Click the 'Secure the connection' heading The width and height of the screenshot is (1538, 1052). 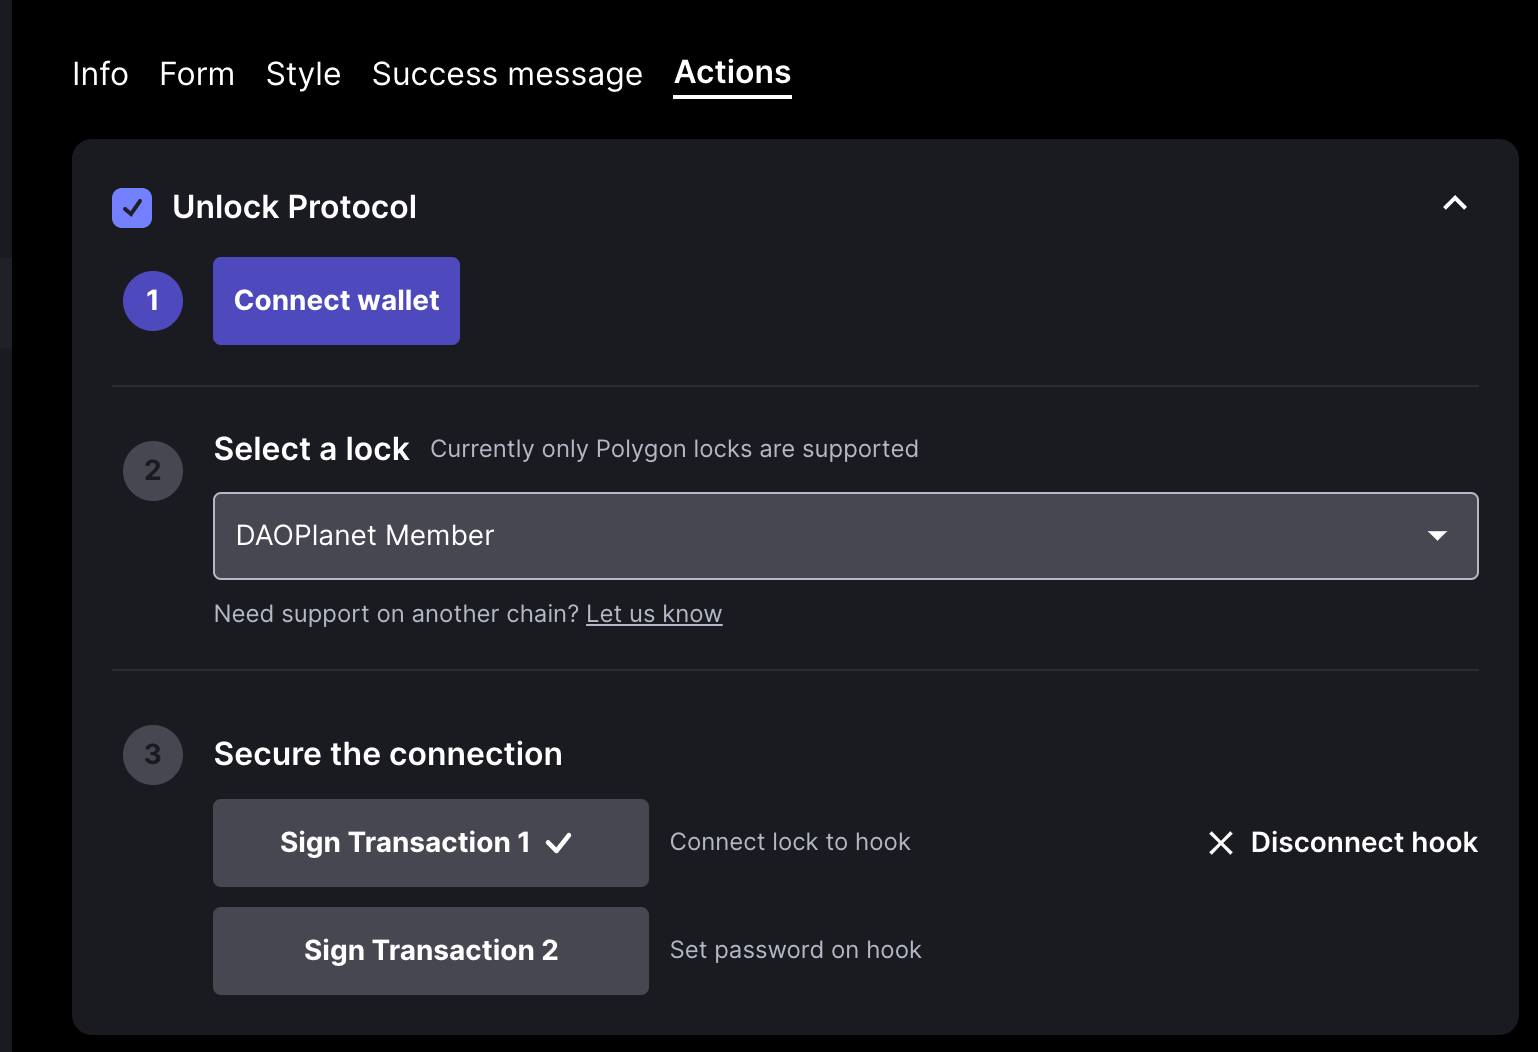click(388, 754)
